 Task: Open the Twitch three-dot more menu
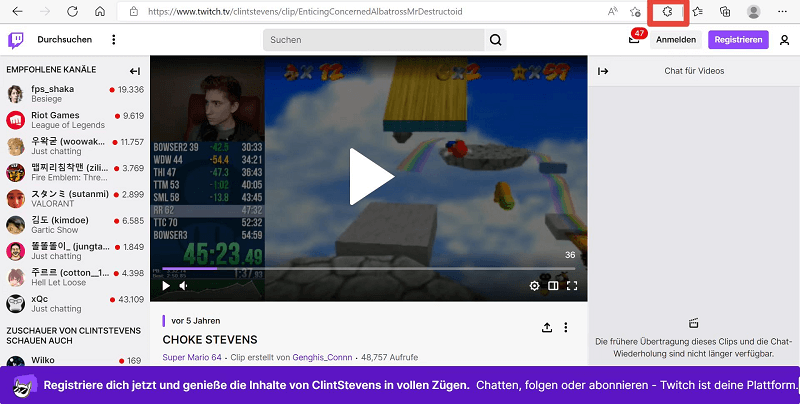click(x=114, y=39)
